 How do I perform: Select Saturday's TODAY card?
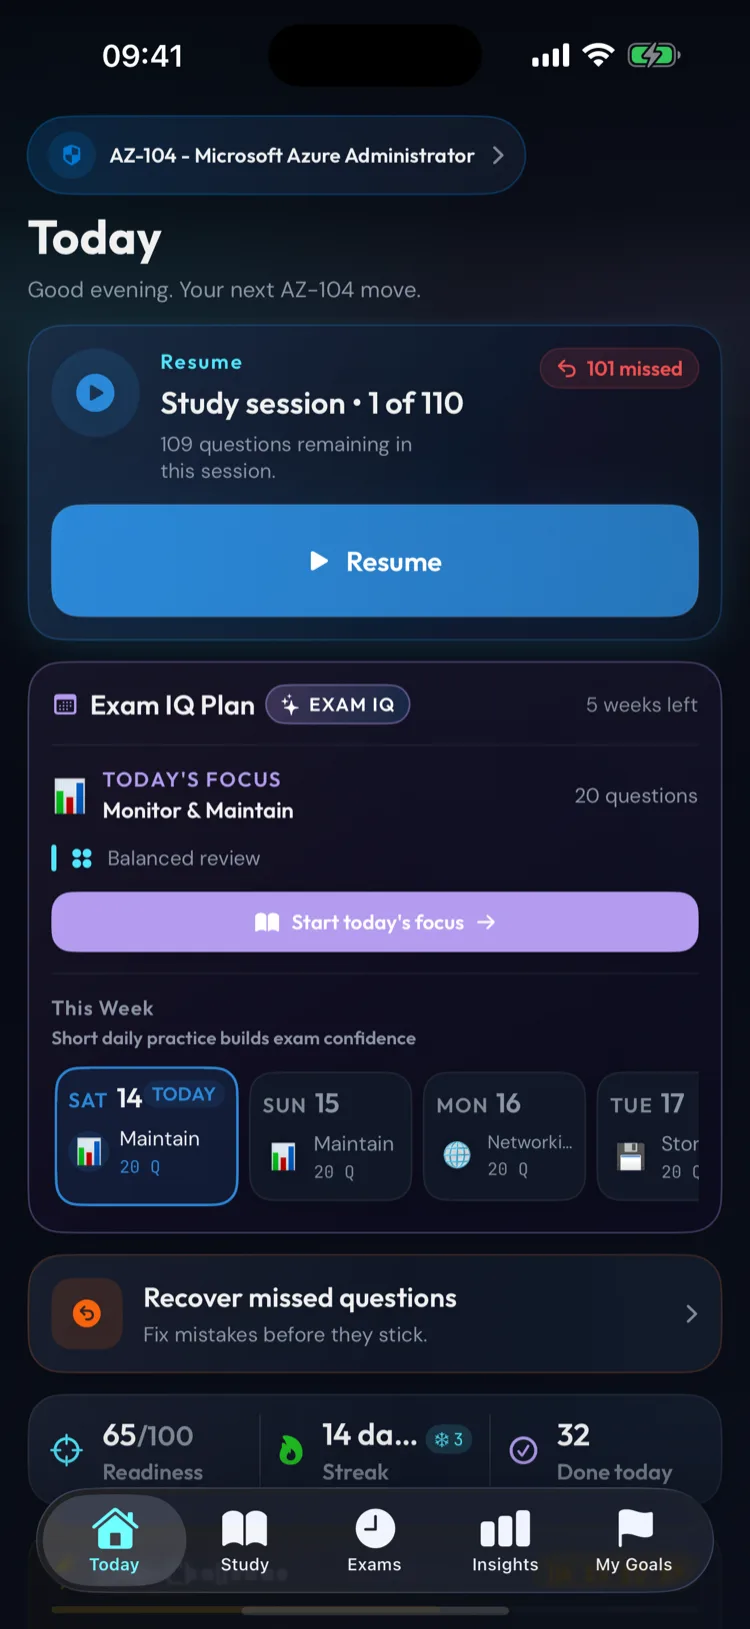pos(146,1136)
